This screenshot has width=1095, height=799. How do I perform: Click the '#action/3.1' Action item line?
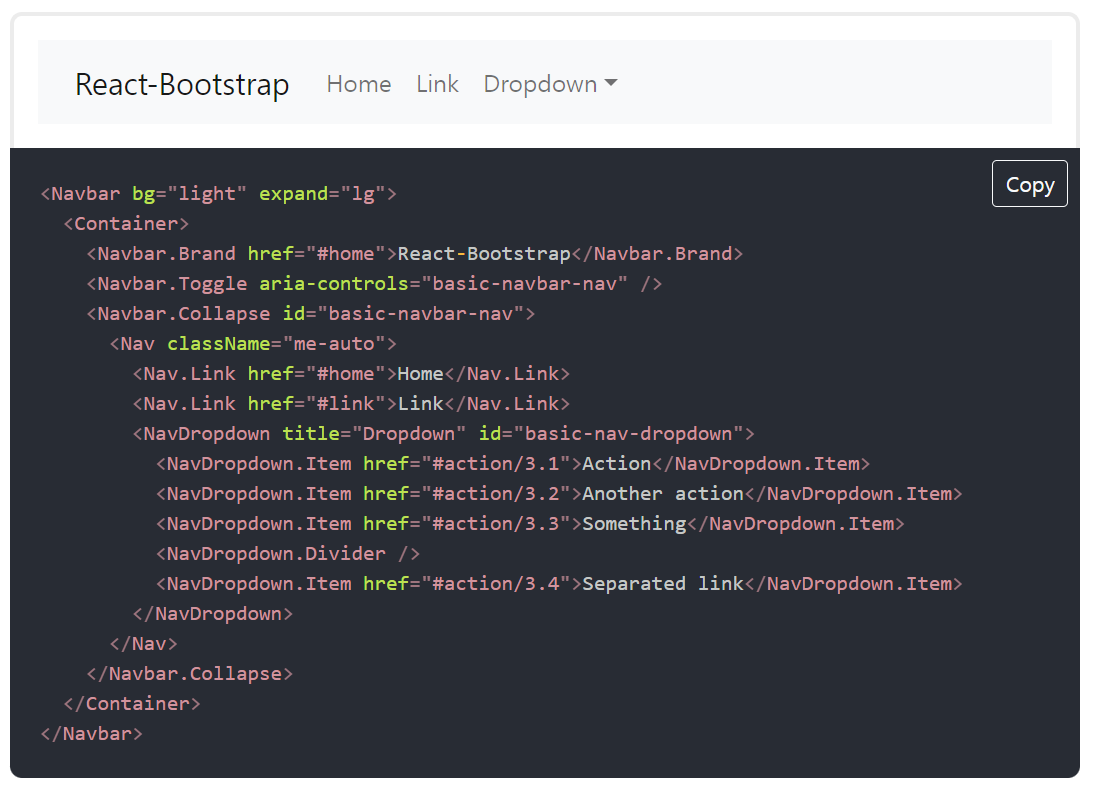(513, 464)
